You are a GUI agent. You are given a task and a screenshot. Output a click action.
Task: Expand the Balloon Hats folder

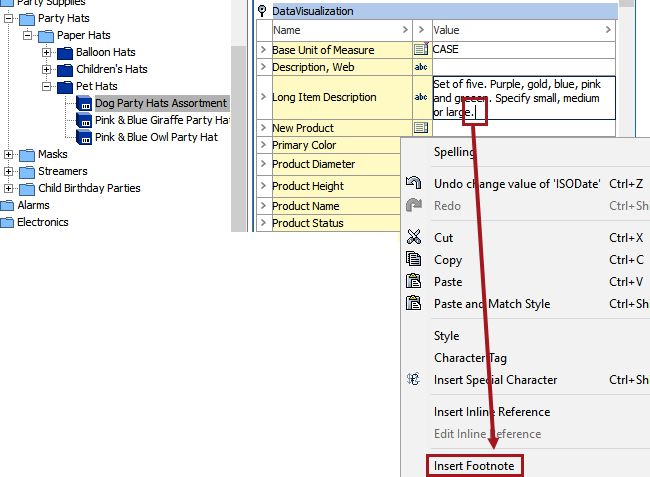[x=47, y=52]
